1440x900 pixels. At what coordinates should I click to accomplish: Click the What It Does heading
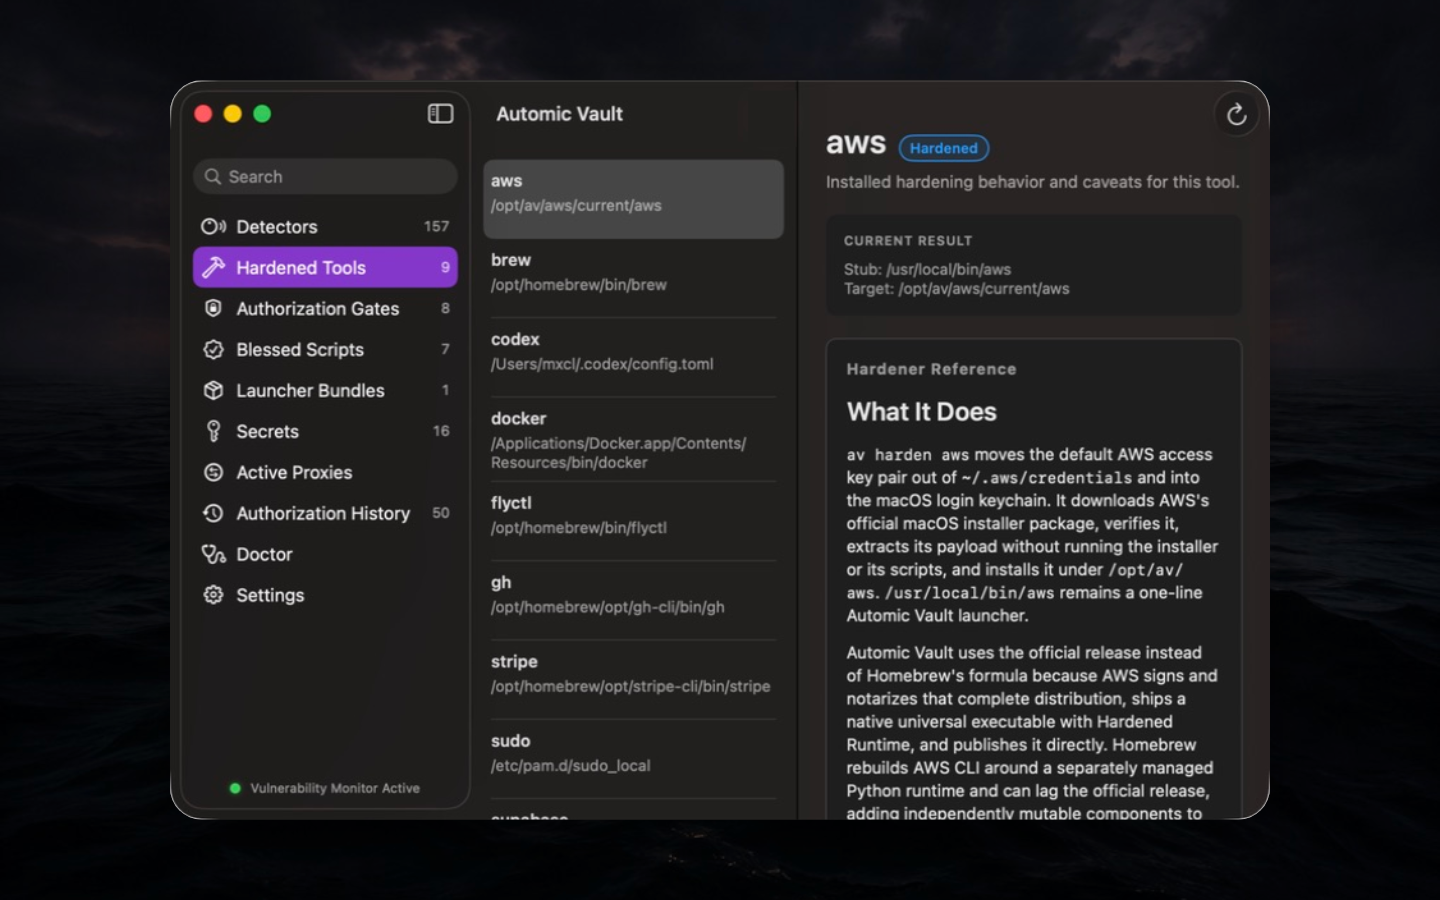[x=921, y=412]
